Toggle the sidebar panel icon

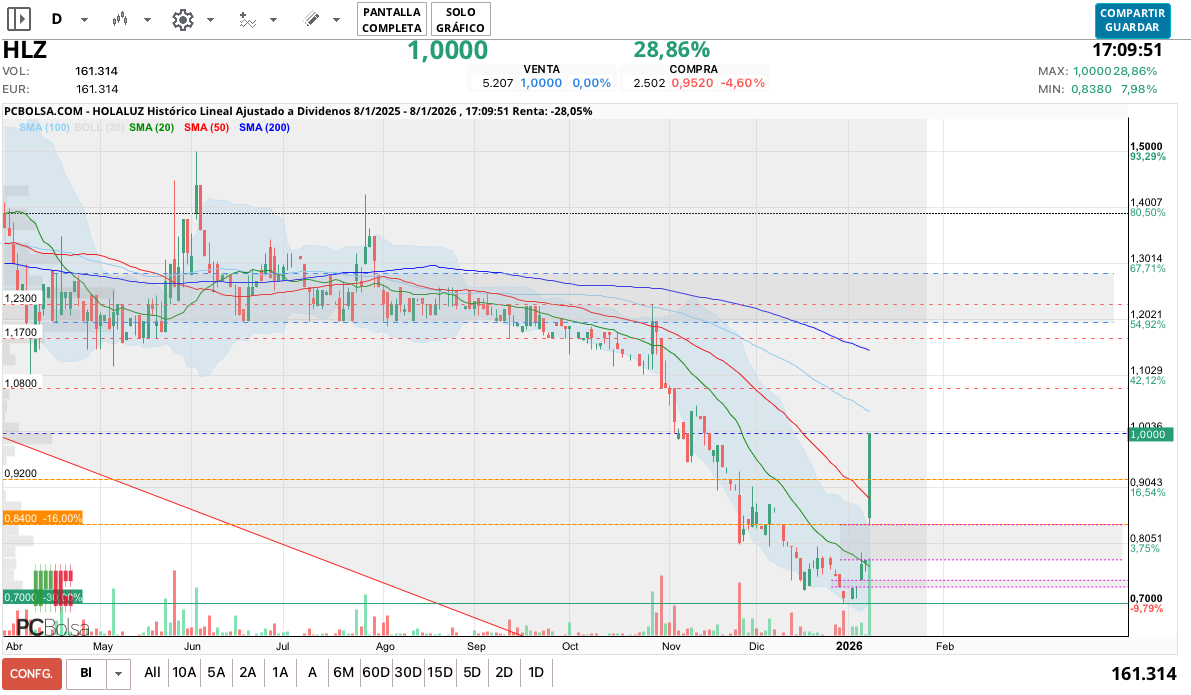coord(19,19)
